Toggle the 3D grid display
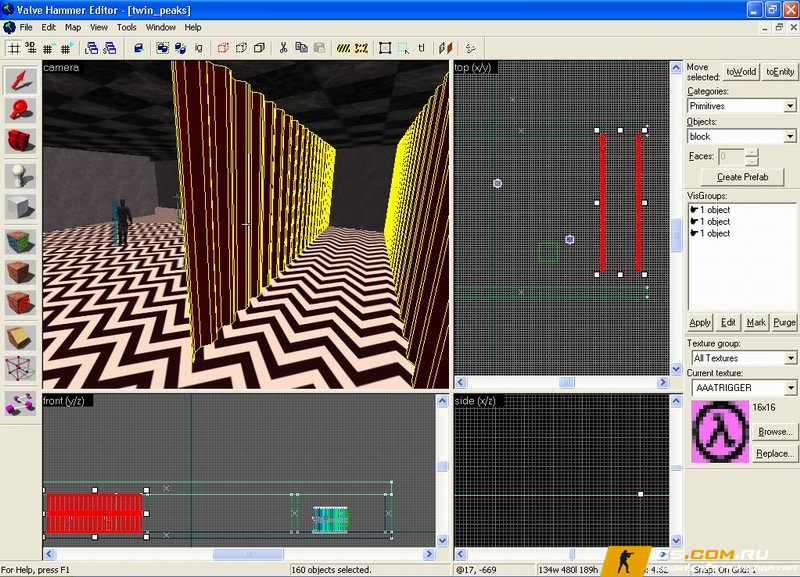The height and width of the screenshot is (577, 800). pos(31,48)
